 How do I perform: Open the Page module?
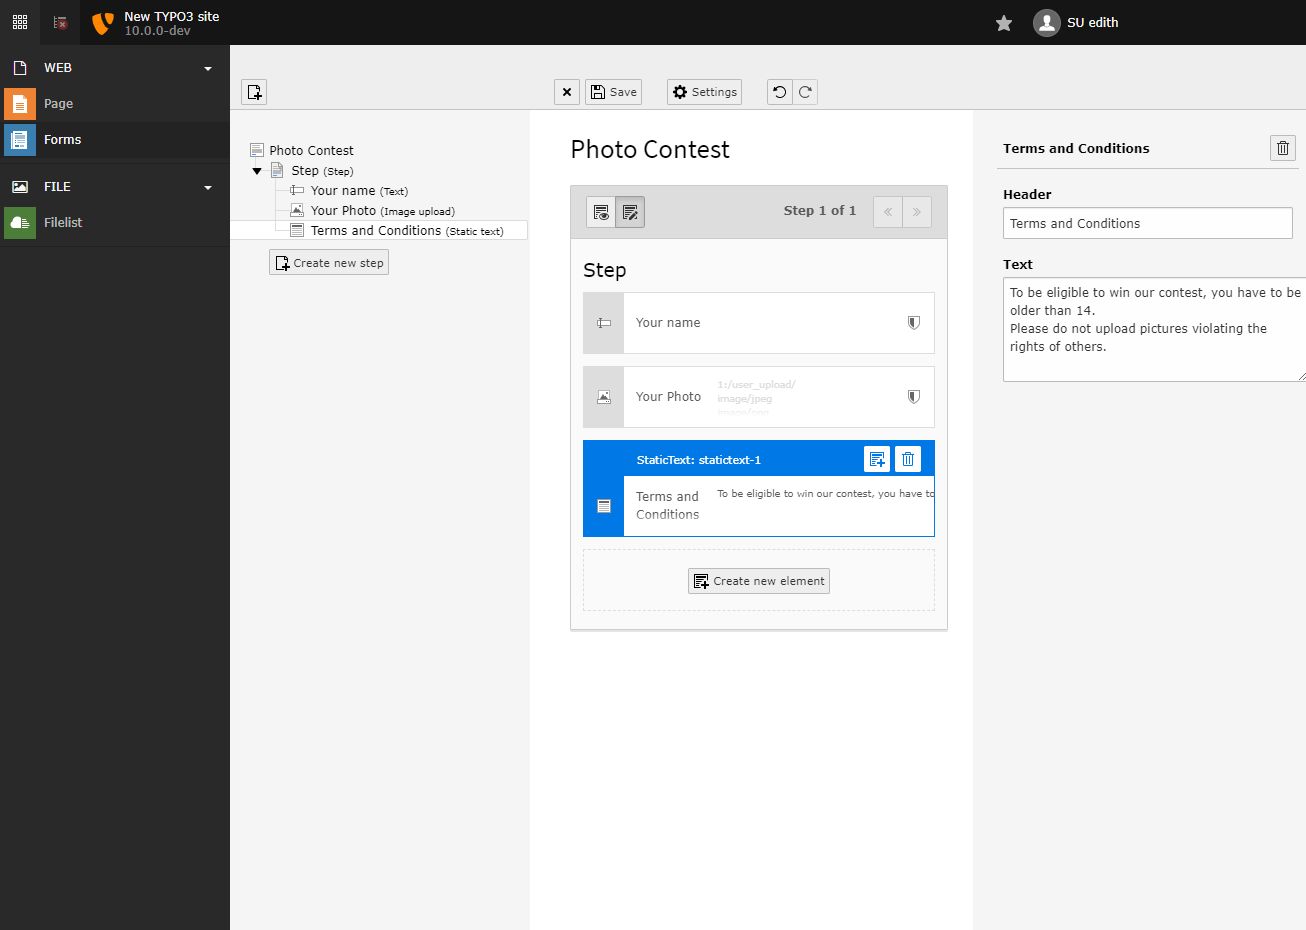tap(58, 103)
